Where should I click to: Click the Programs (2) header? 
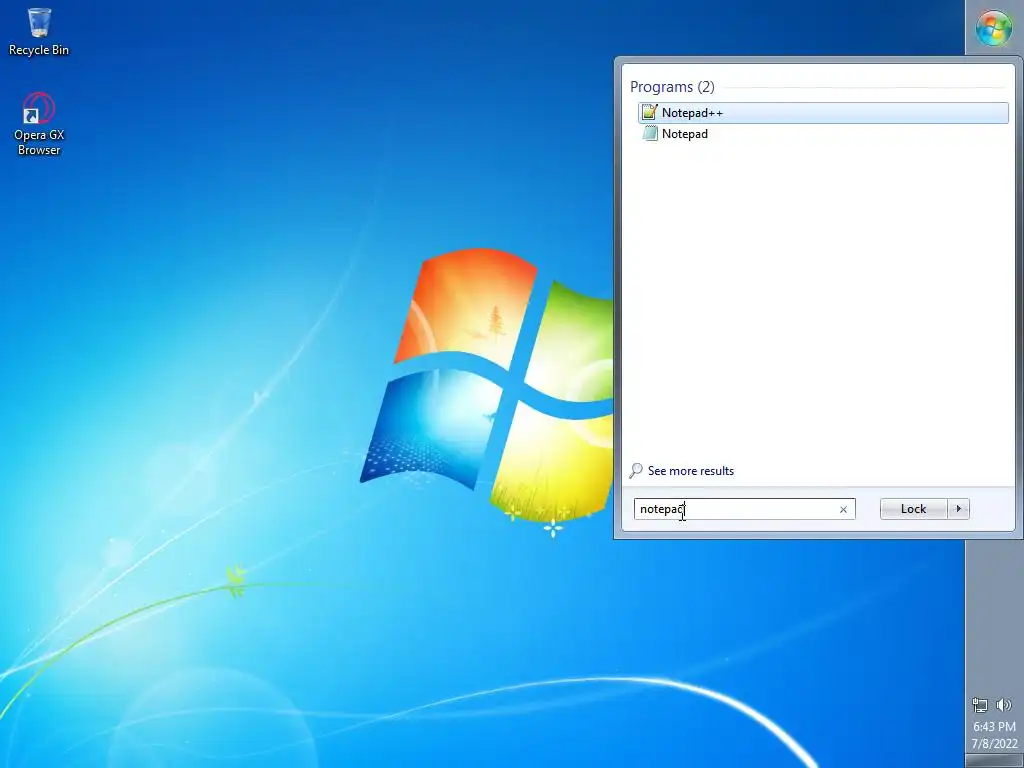(x=672, y=87)
